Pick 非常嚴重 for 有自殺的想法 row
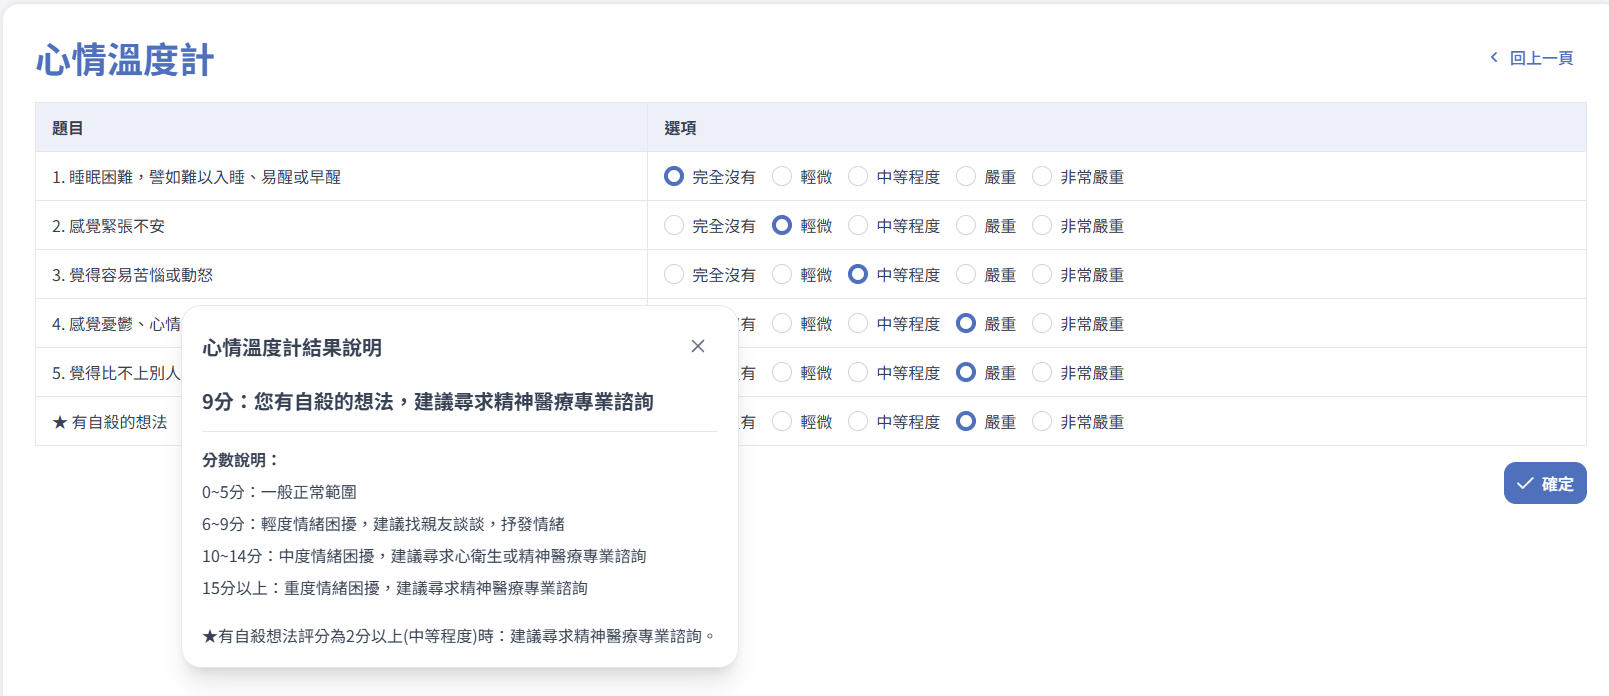Viewport: 1609px width, 696px height. click(1042, 422)
